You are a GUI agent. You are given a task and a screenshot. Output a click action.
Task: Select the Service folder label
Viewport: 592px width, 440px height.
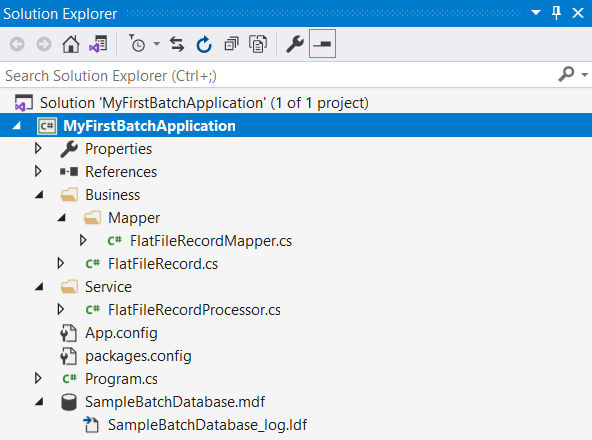[x=108, y=287]
